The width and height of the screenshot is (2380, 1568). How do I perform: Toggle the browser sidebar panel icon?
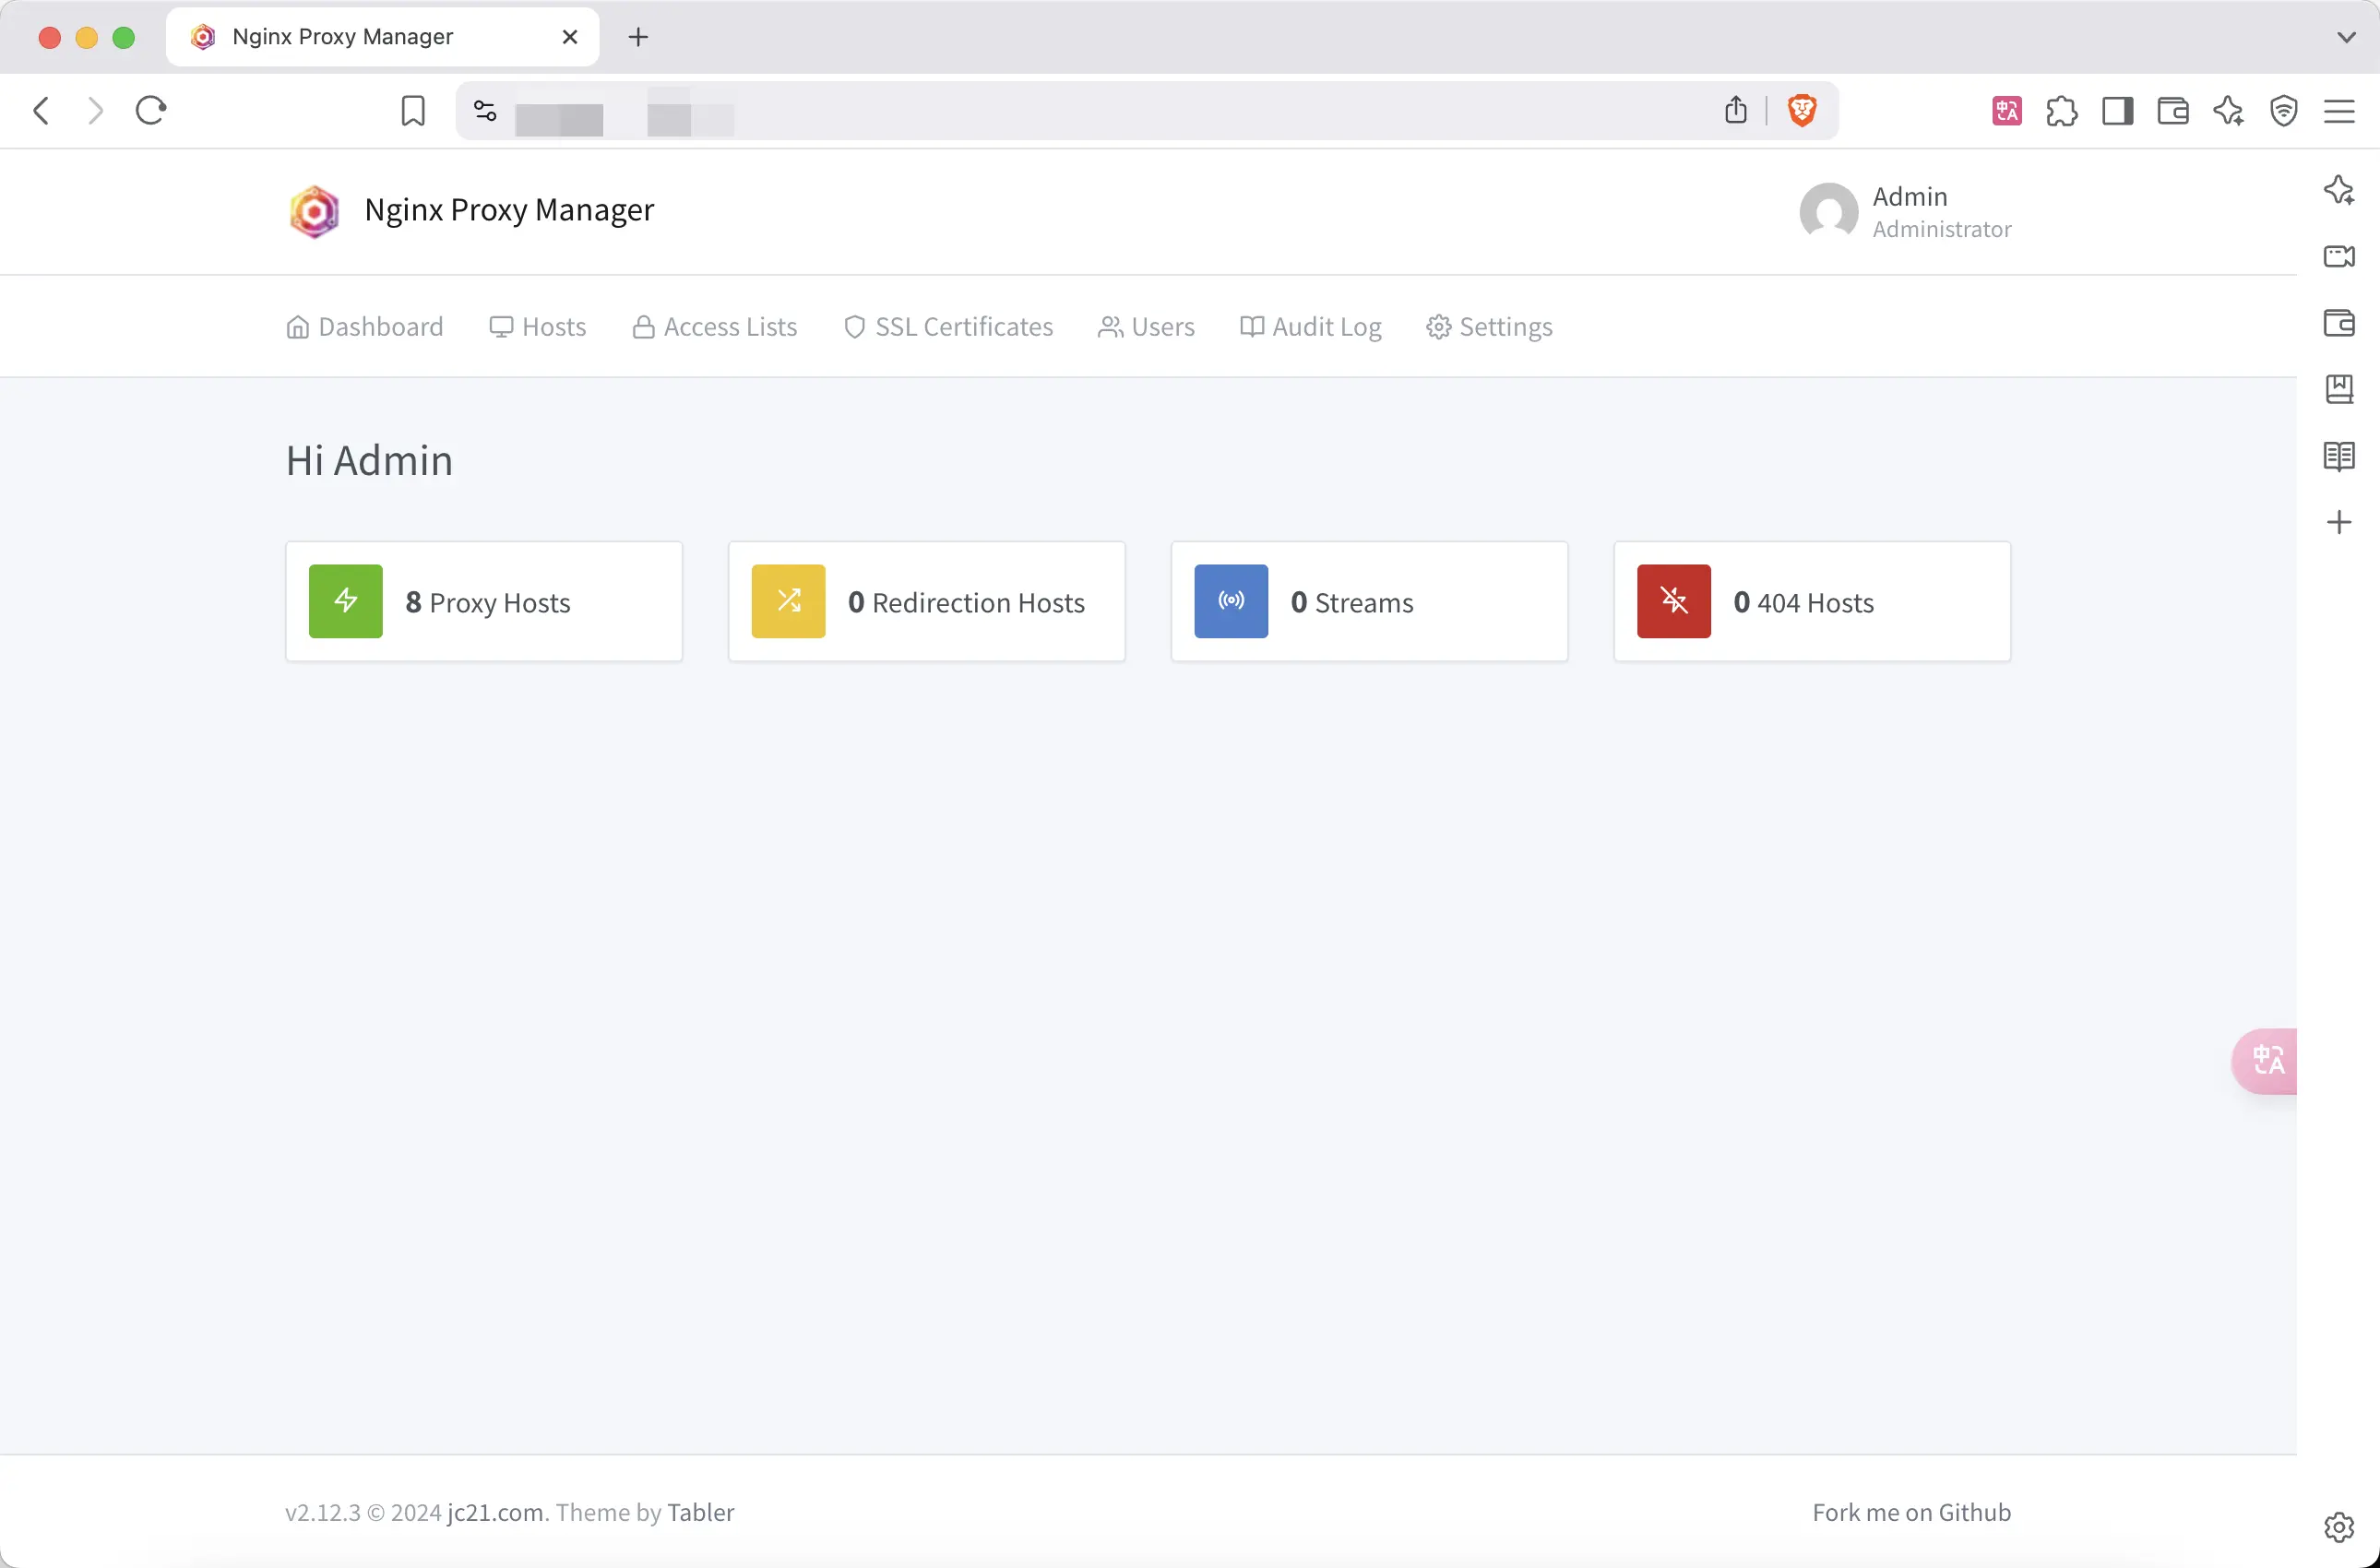click(x=2118, y=110)
